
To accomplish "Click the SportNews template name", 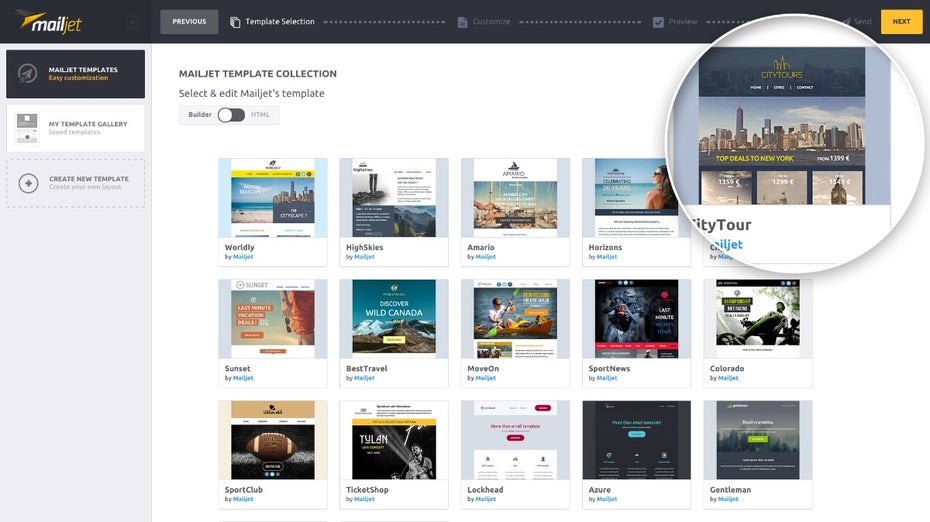I will 609,368.
